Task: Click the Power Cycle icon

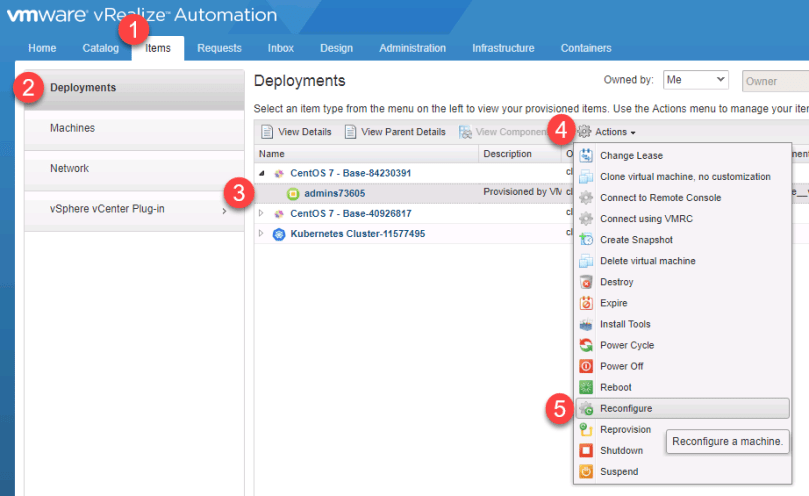Action: click(x=587, y=345)
